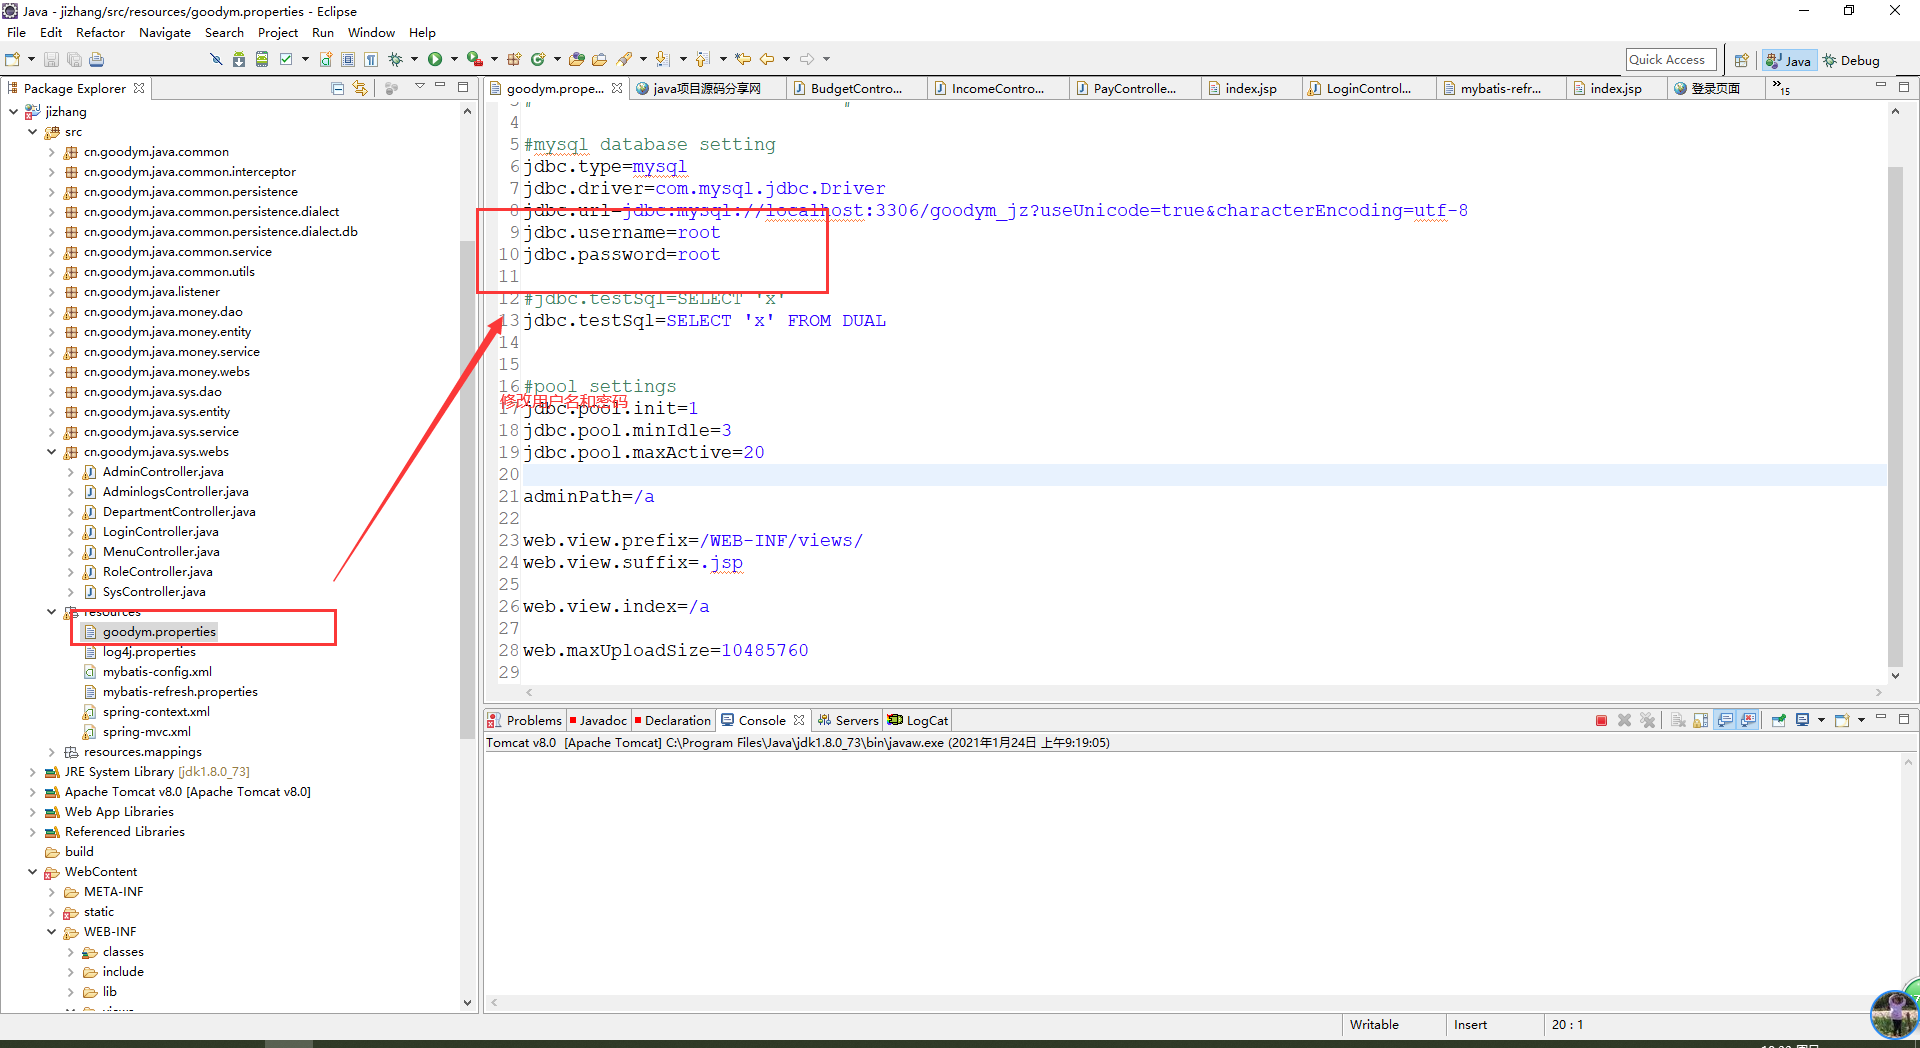Viewport: 1920px width, 1048px height.
Task: Click the green Run button
Action: point(435,60)
